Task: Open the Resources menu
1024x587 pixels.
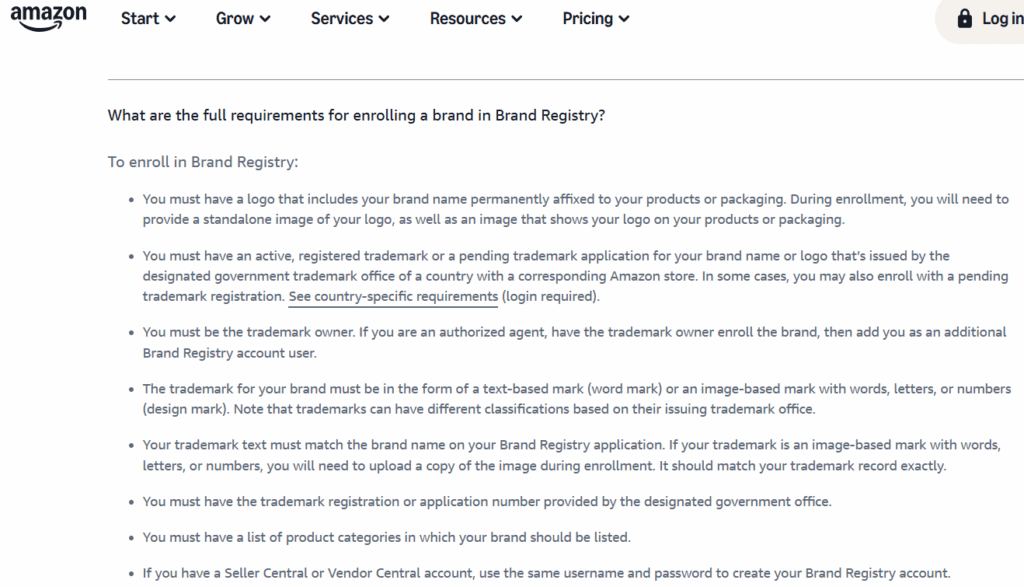Action: pos(475,18)
